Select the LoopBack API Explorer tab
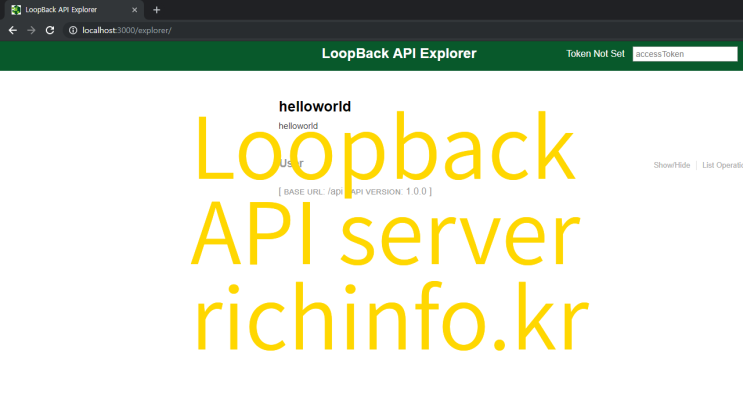743x418 pixels. coord(73,10)
